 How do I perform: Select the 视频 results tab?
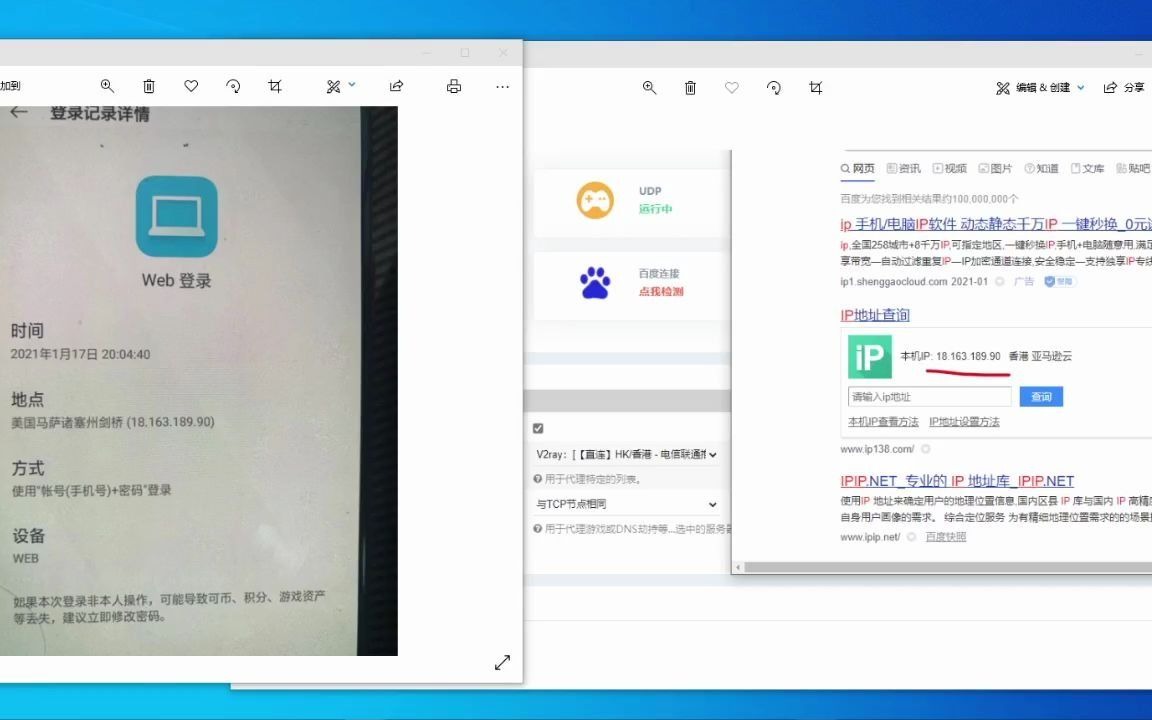953,168
